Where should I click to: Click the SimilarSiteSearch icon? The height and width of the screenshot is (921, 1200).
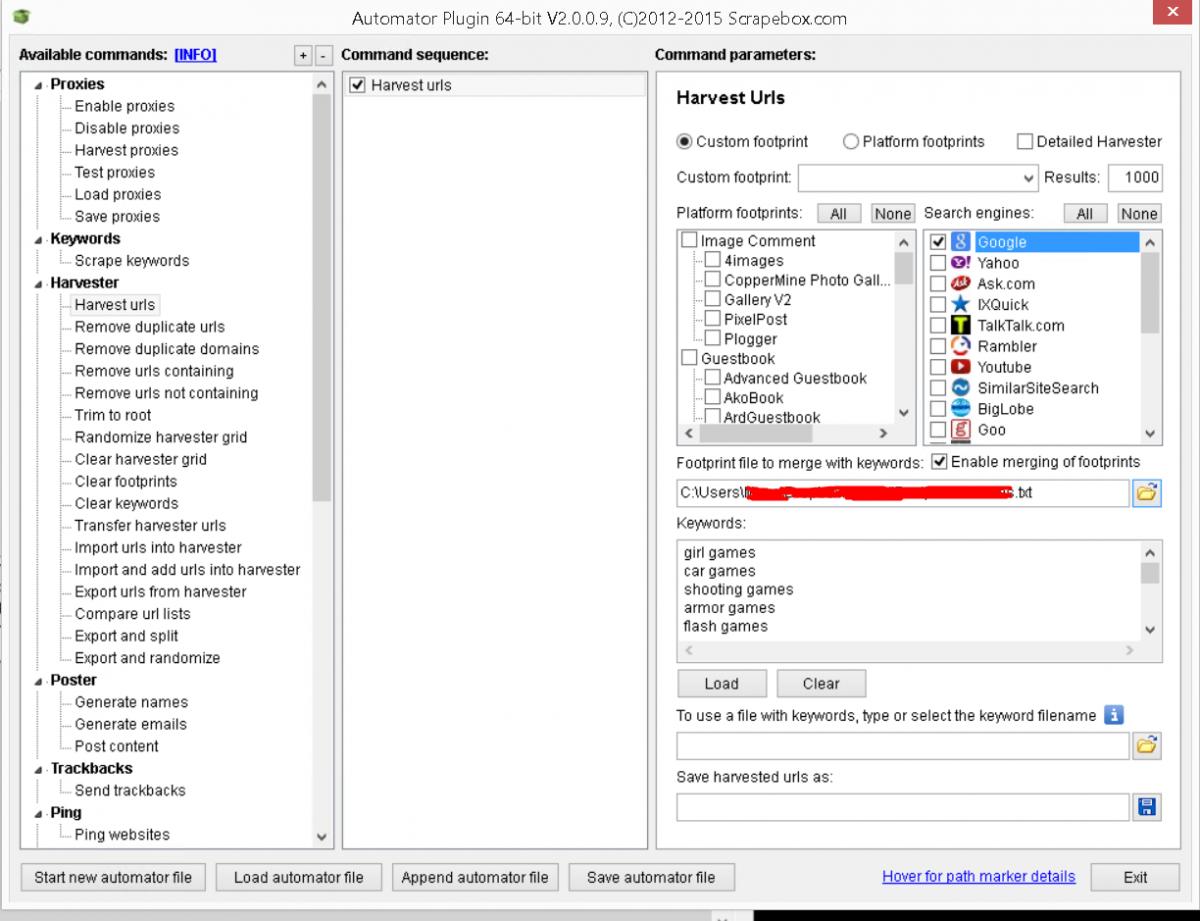click(x=960, y=388)
